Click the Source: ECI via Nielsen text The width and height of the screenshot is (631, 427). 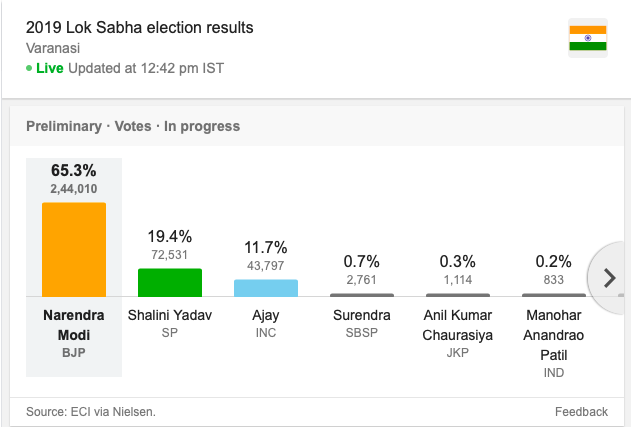[91, 412]
